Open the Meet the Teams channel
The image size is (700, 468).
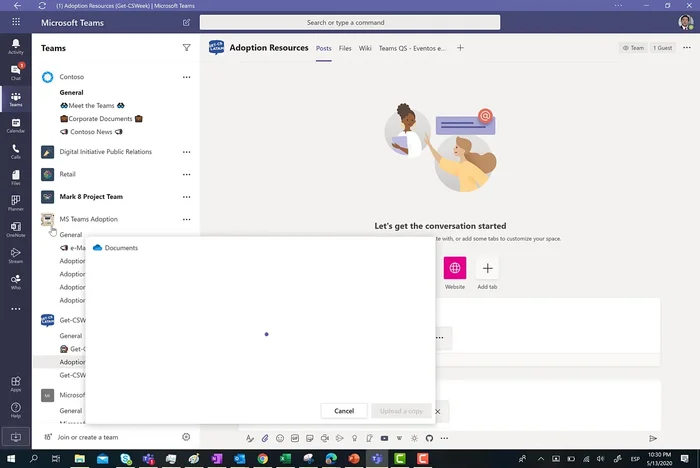click(92, 105)
